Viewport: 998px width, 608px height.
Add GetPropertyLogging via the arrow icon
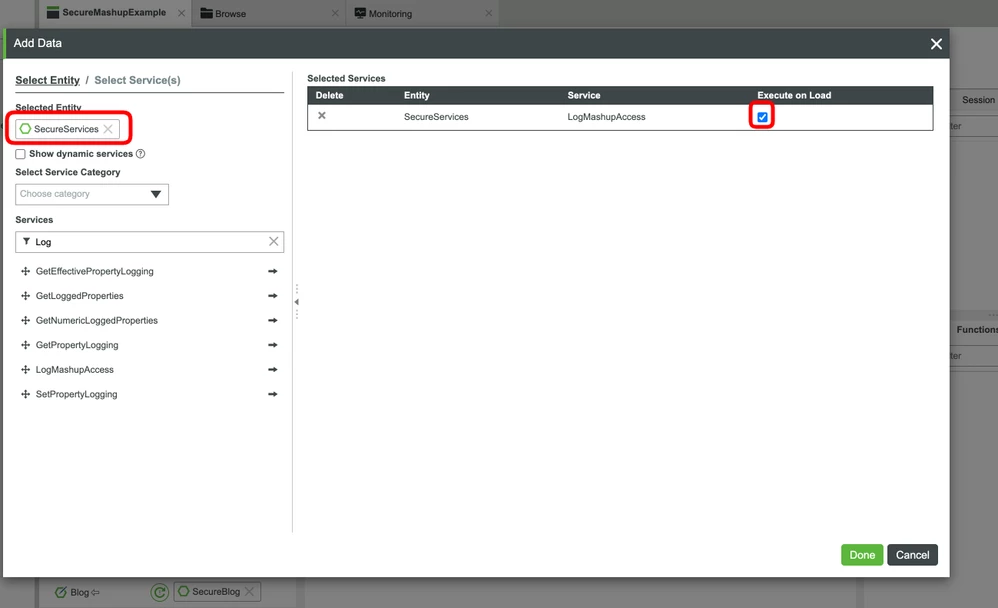click(x=272, y=344)
